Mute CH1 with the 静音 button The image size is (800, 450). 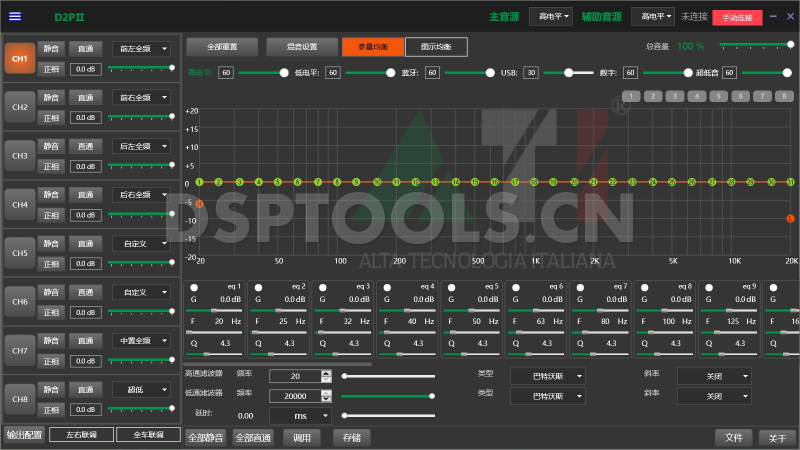(51, 48)
